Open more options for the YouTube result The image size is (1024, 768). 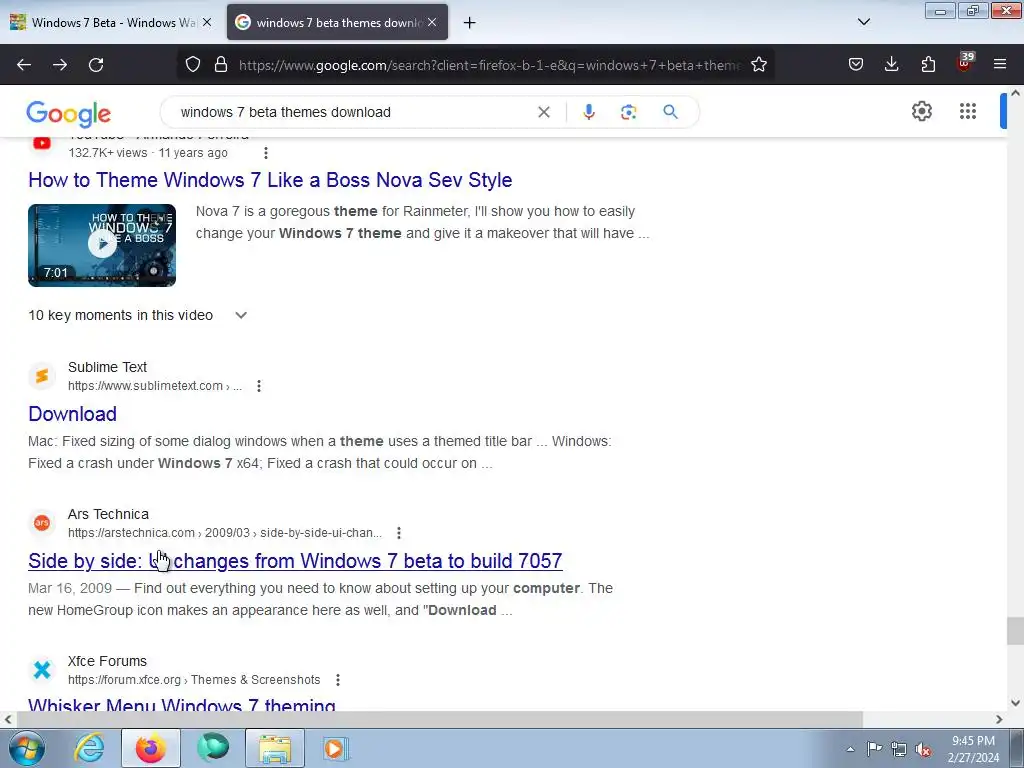pos(265,153)
